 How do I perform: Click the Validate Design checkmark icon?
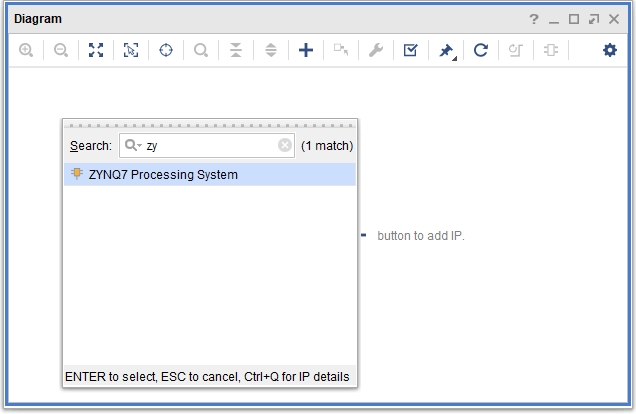[410, 50]
